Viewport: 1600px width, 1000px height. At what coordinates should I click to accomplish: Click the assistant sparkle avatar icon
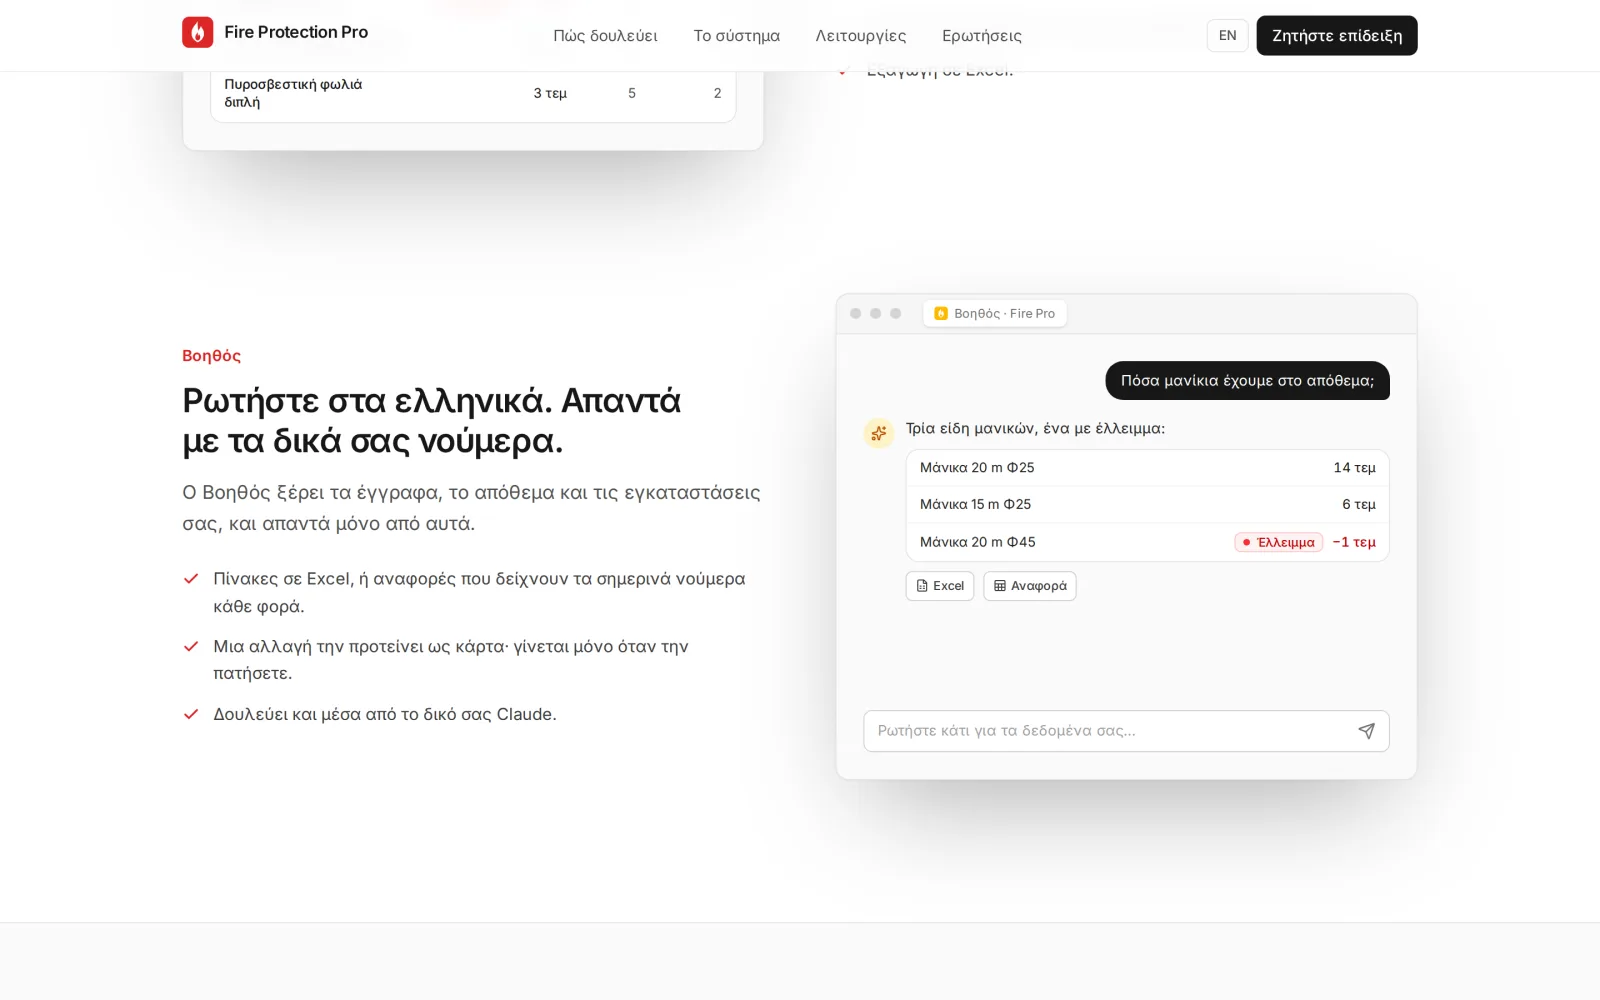(x=879, y=433)
